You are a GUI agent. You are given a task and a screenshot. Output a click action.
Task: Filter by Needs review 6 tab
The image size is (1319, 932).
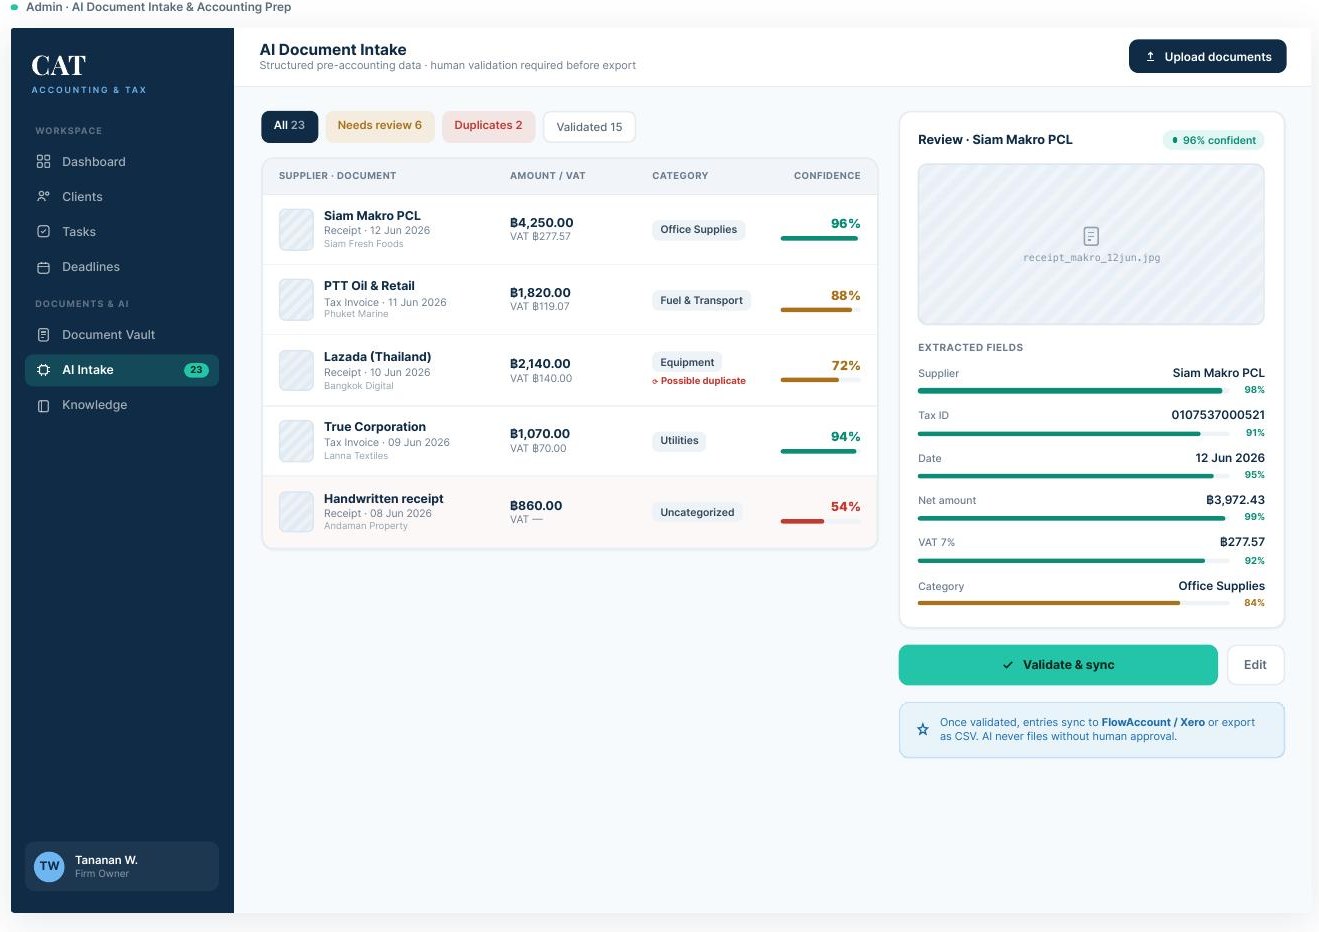click(x=380, y=126)
